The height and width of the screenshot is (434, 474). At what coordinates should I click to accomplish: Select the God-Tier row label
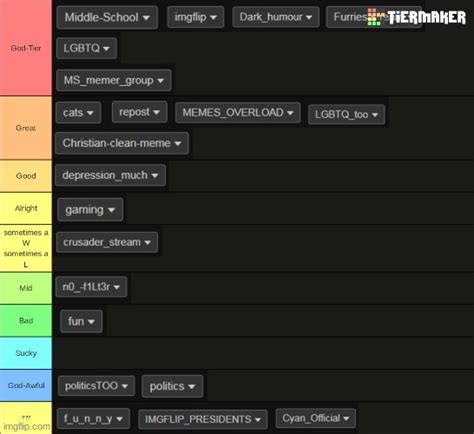tap(26, 48)
